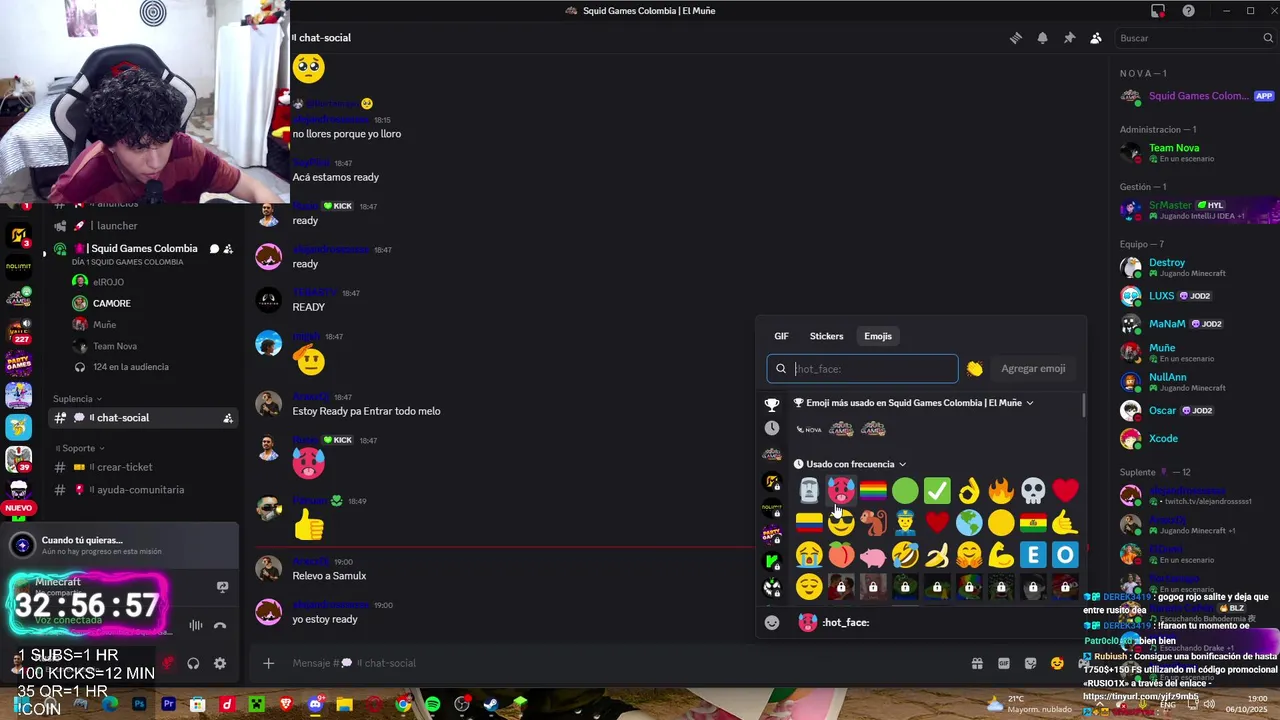Select the monkey emoji
Screen dimensions: 1280x720
pyautogui.click(x=873, y=522)
